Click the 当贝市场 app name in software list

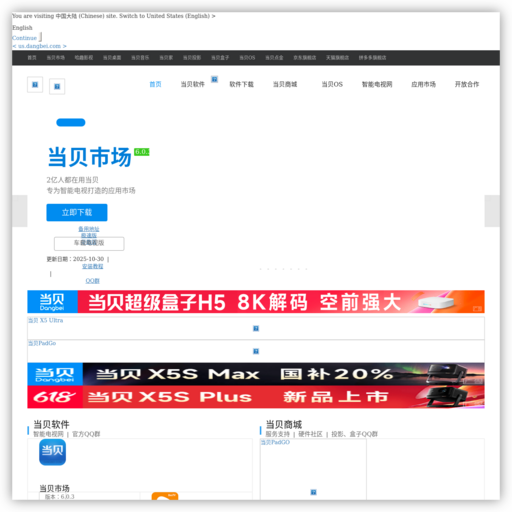click(x=54, y=488)
